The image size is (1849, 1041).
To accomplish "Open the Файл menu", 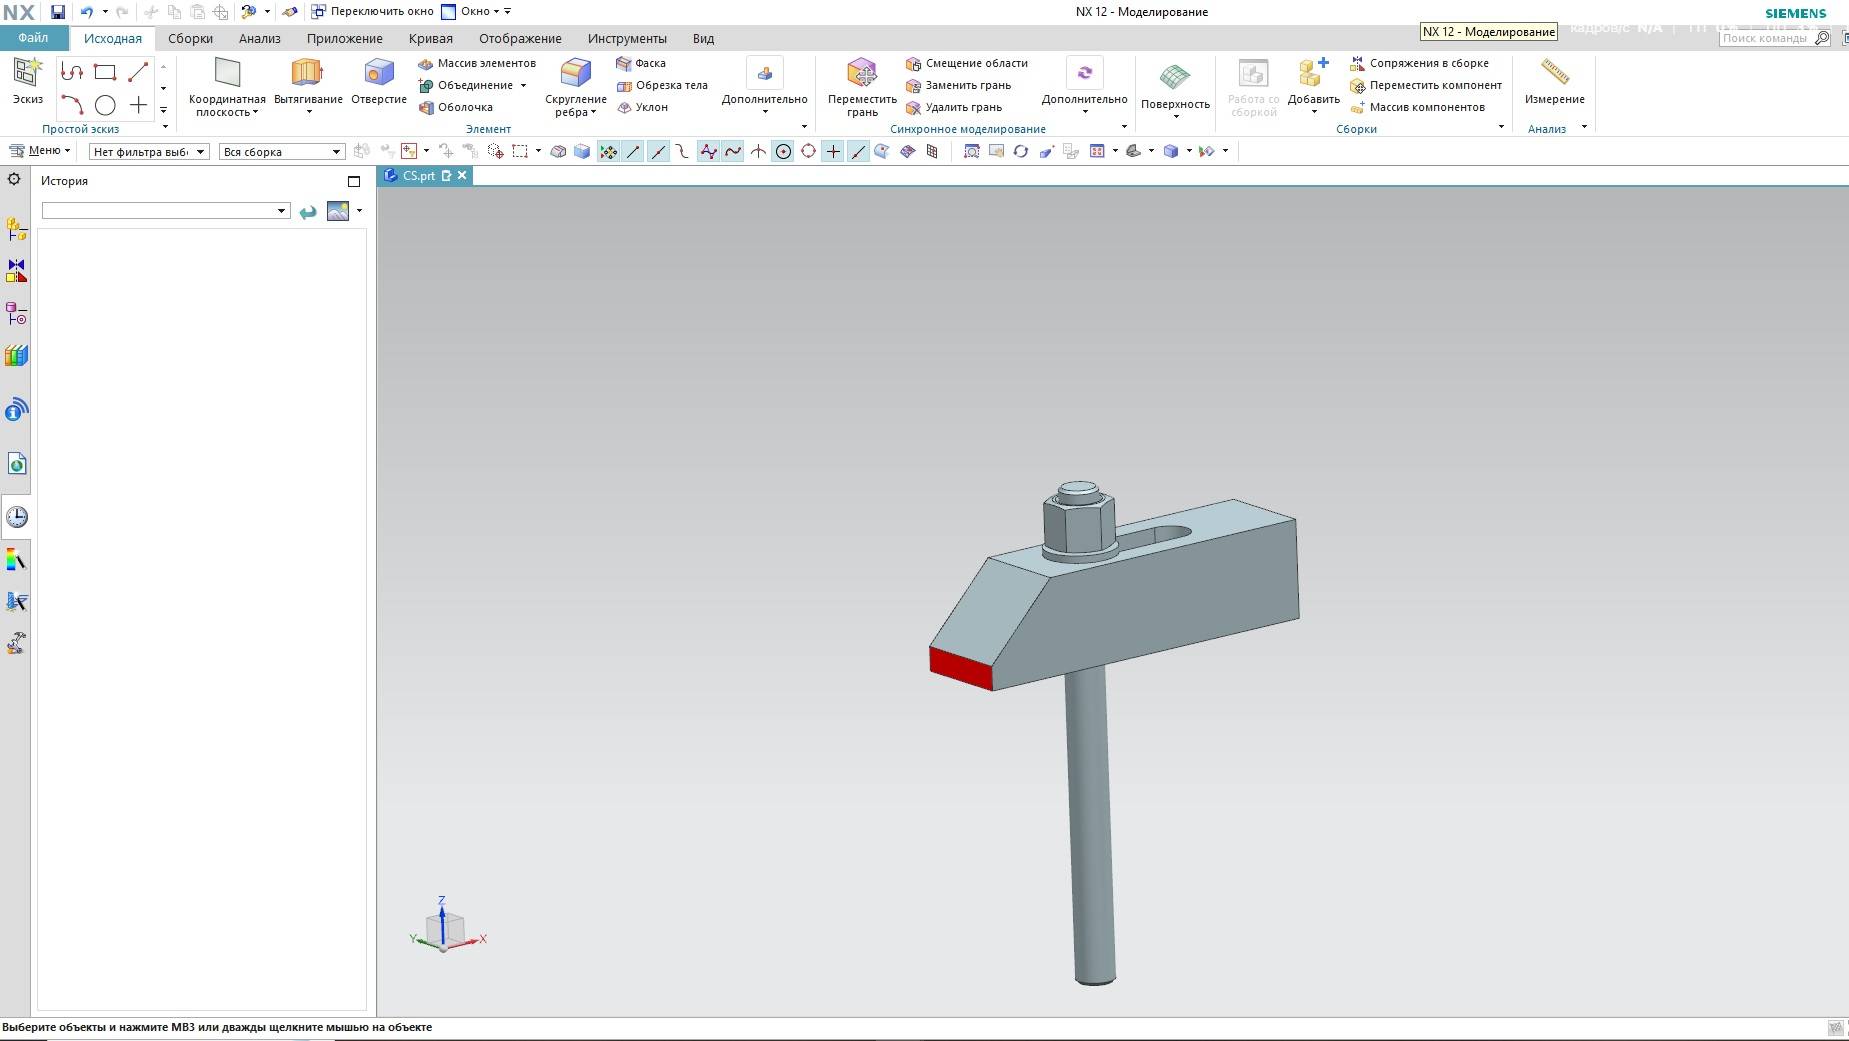I will click(x=33, y=38).
